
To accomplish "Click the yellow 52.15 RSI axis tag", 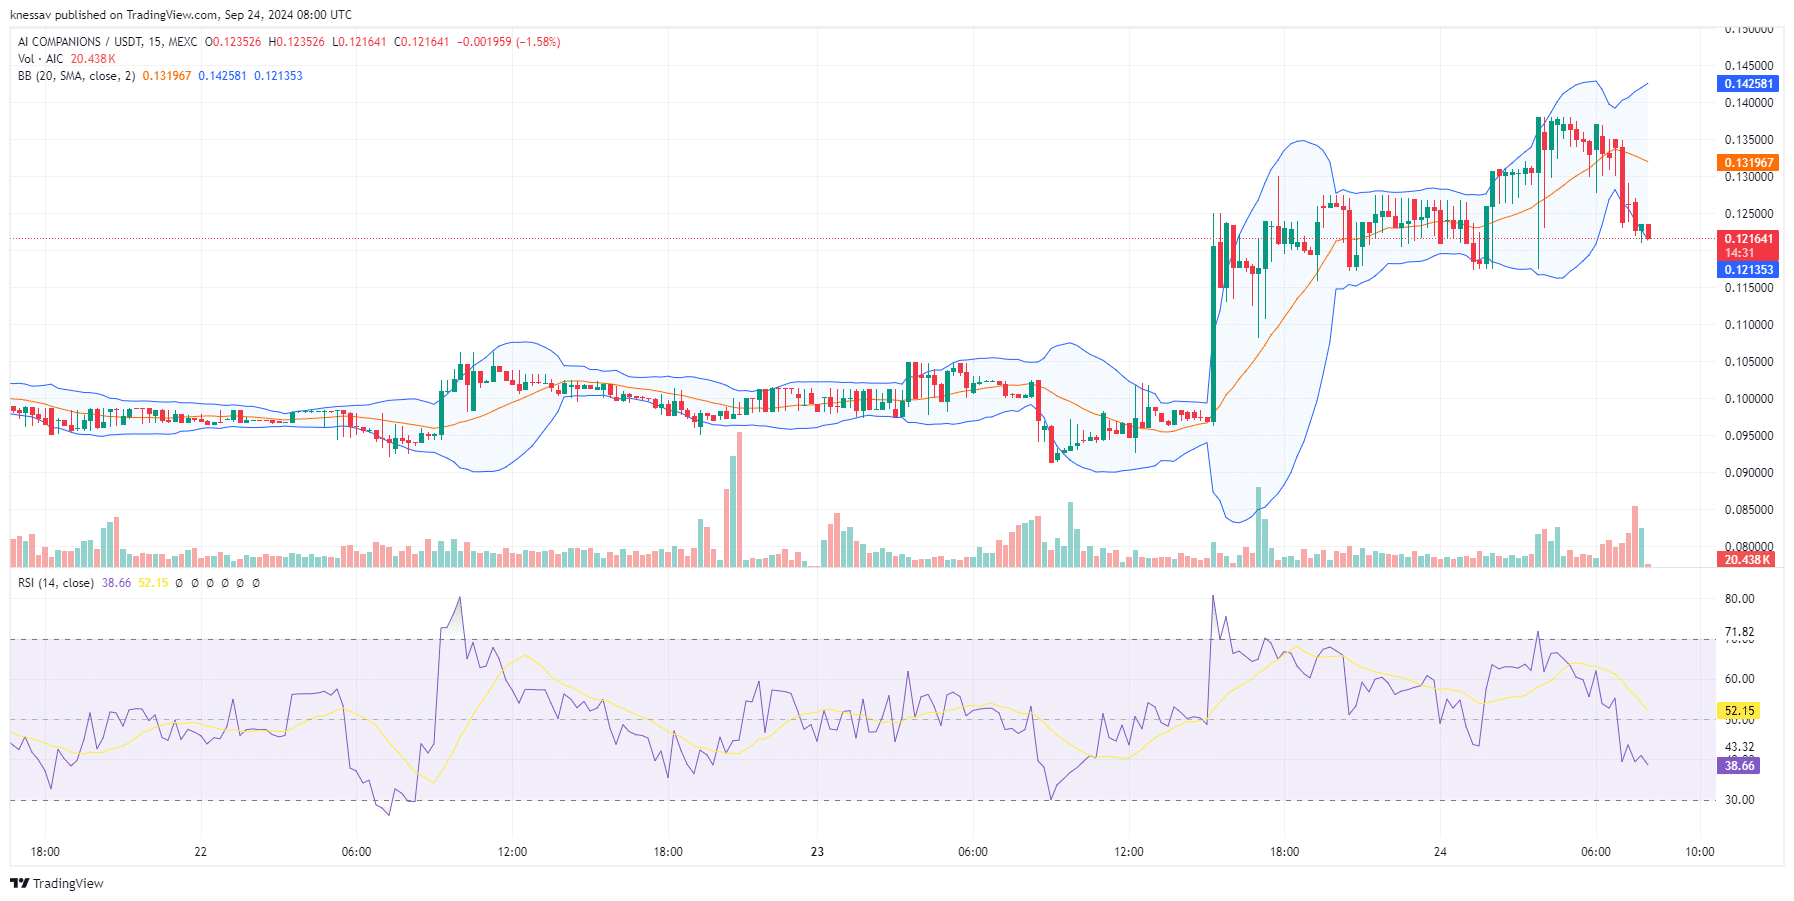I will 1738,711.
